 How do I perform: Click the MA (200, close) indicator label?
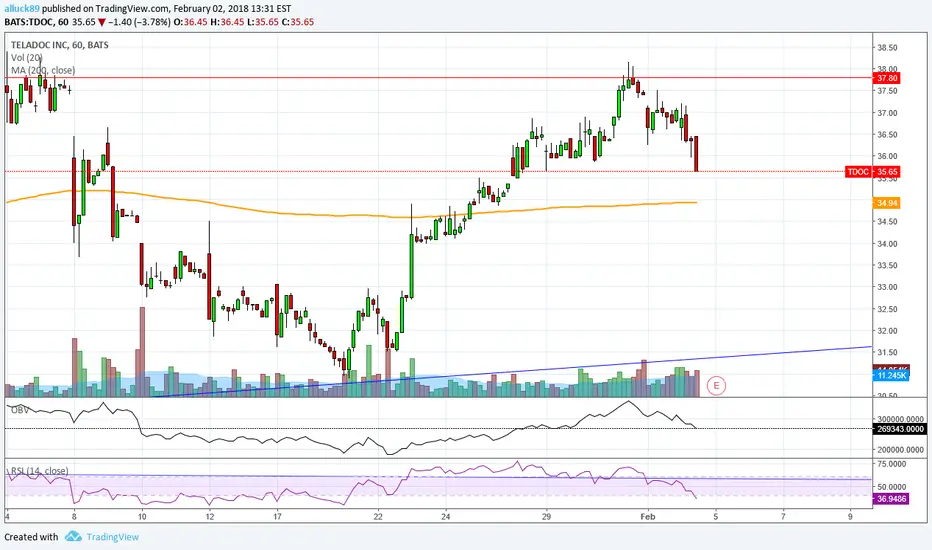[x=43, y=70]
